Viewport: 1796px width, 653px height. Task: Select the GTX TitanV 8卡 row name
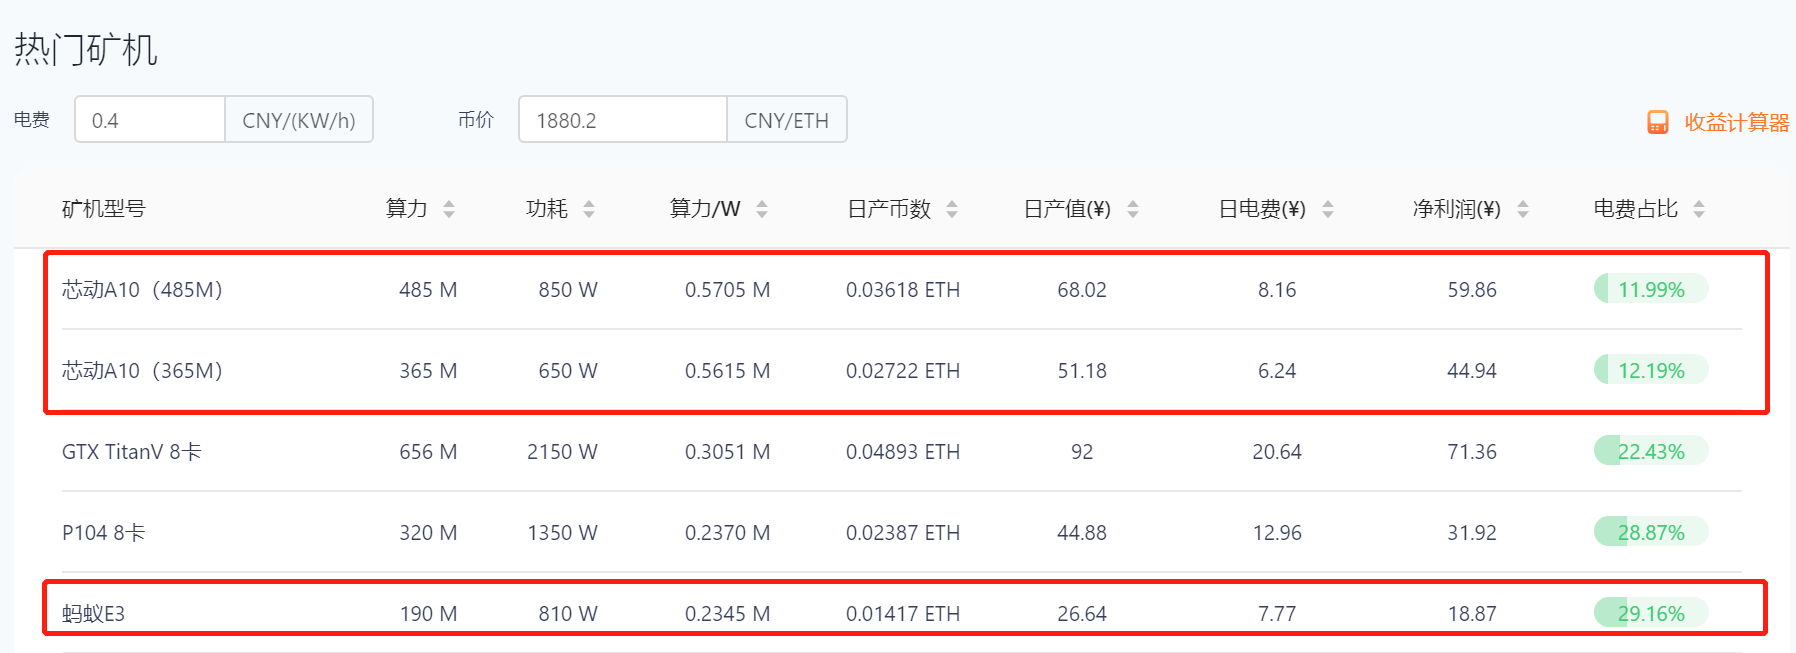(132, 451)
